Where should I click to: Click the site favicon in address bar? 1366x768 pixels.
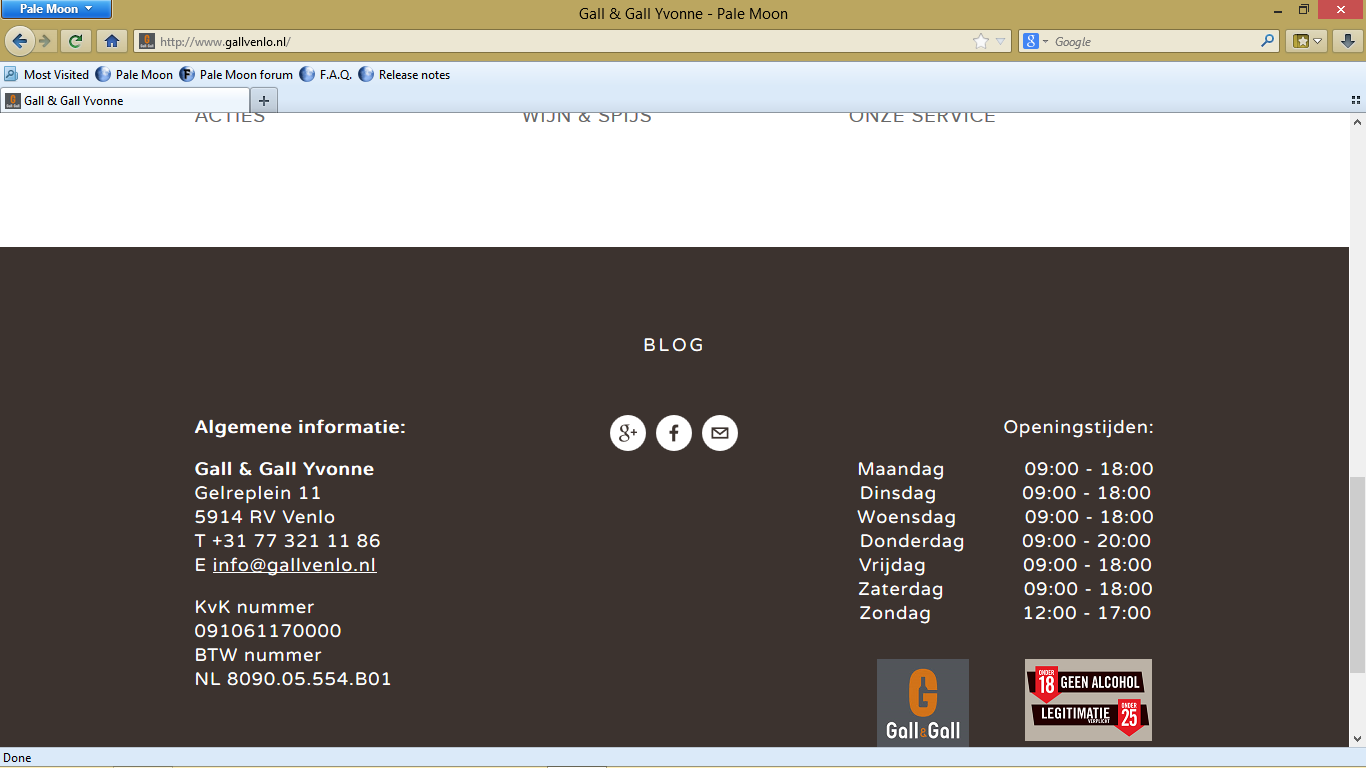146,42
